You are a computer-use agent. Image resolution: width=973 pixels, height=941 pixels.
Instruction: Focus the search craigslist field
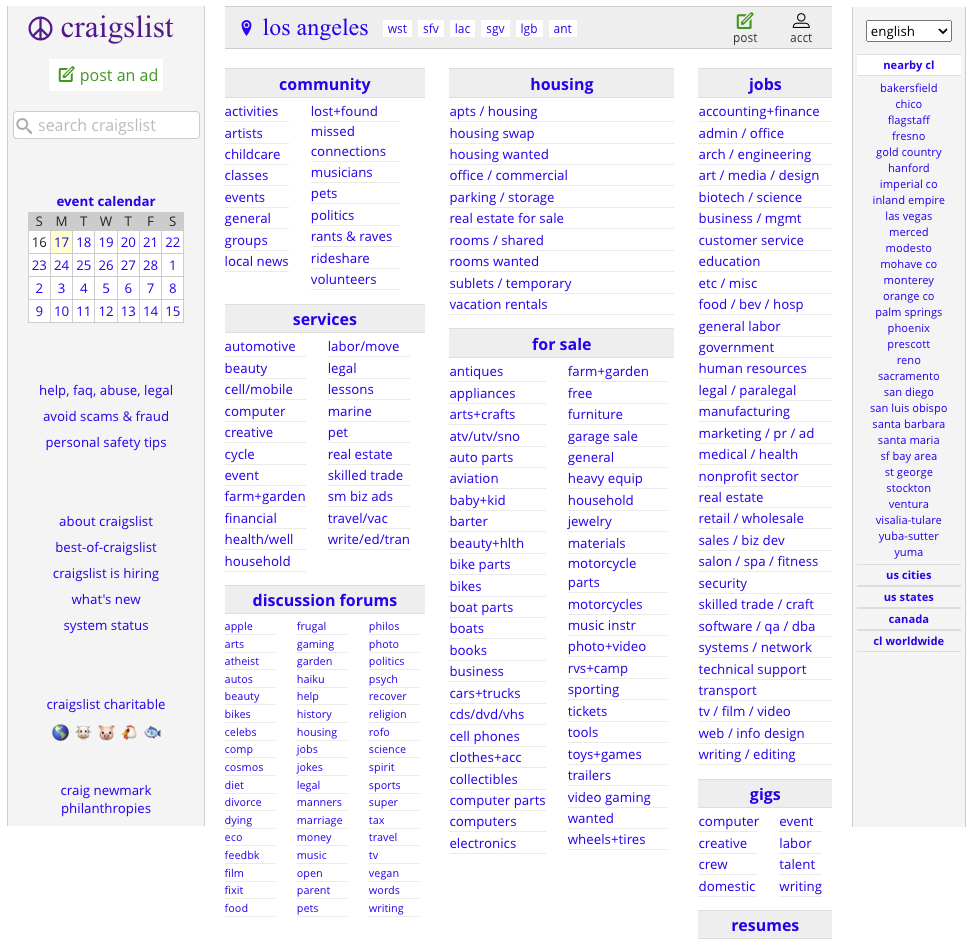point(106,125)
